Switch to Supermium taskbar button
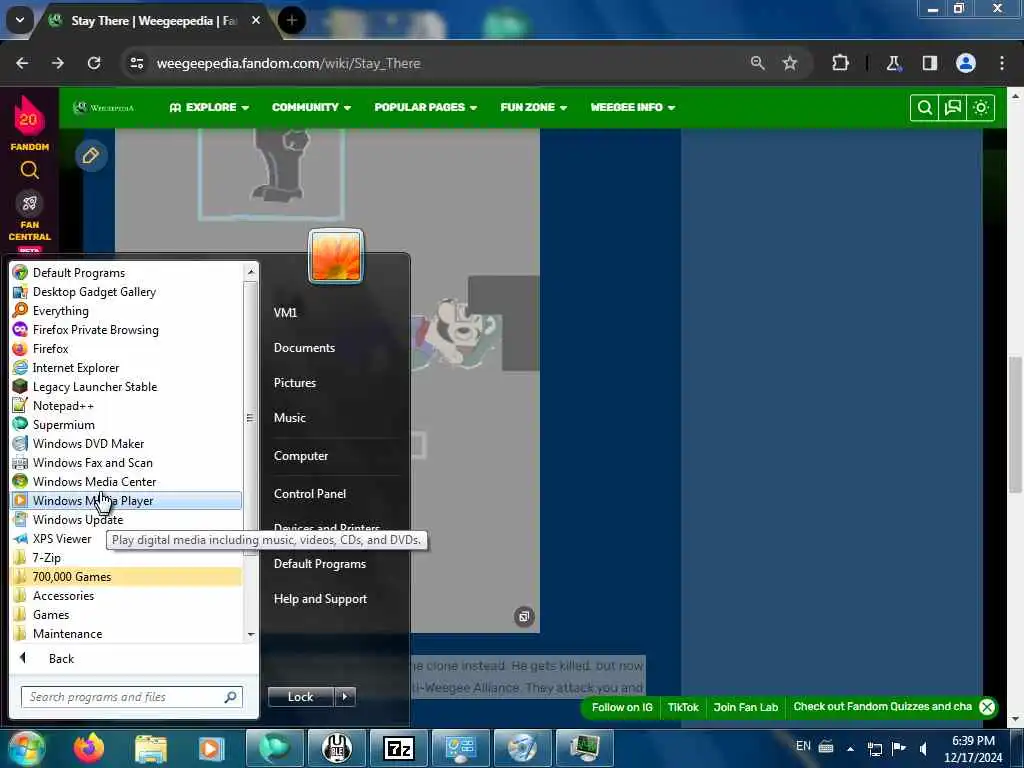This screenshot has width=1024, height=768. tap(274, 748)
